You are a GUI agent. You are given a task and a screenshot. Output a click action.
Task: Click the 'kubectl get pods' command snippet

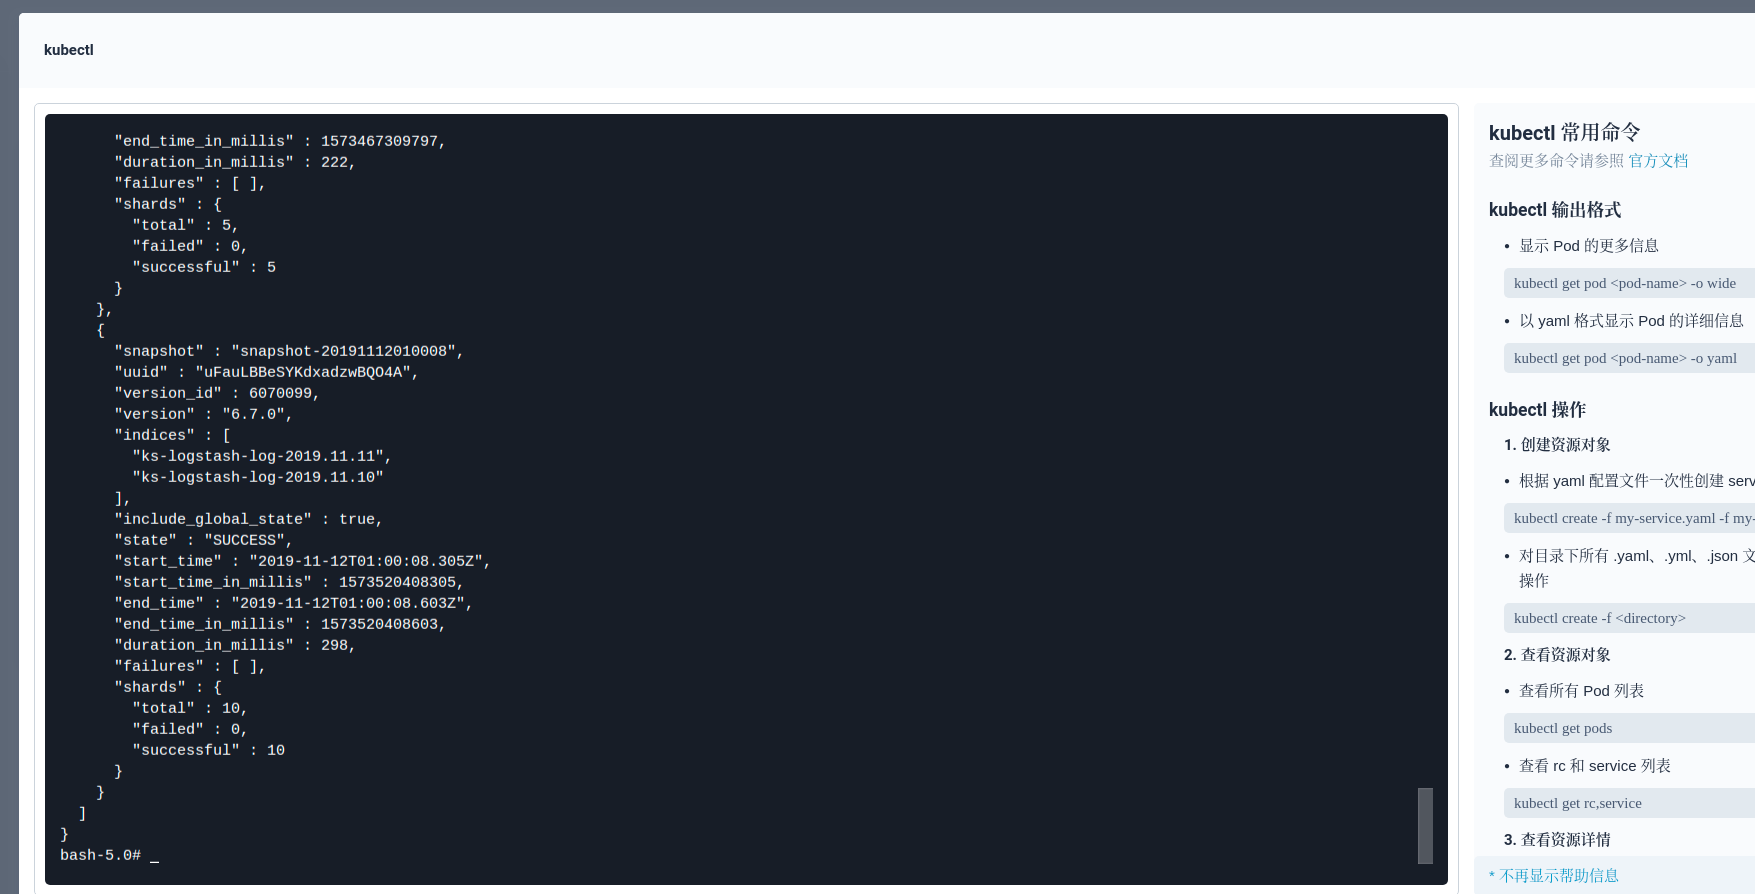click(x=1563, y=728)
